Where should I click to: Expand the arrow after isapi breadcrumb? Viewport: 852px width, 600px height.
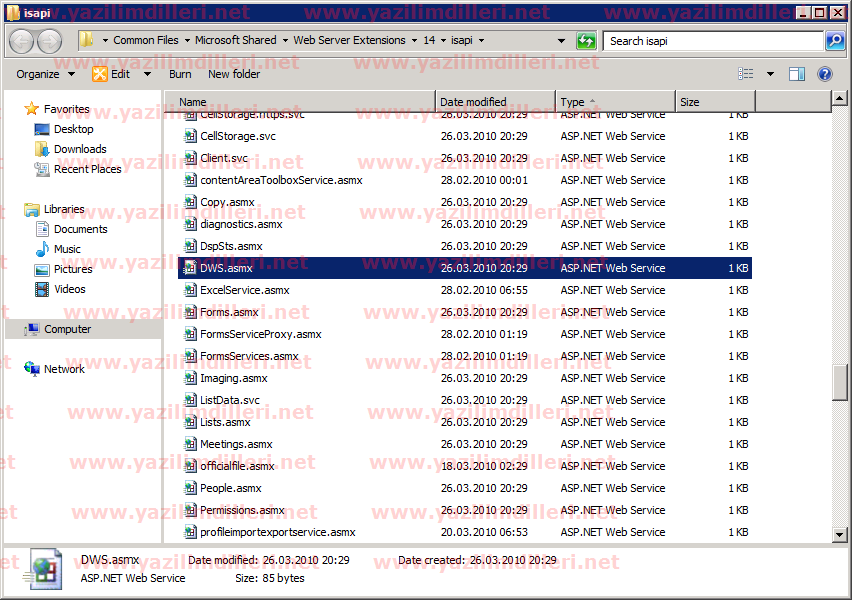click(x=481, y=40)
